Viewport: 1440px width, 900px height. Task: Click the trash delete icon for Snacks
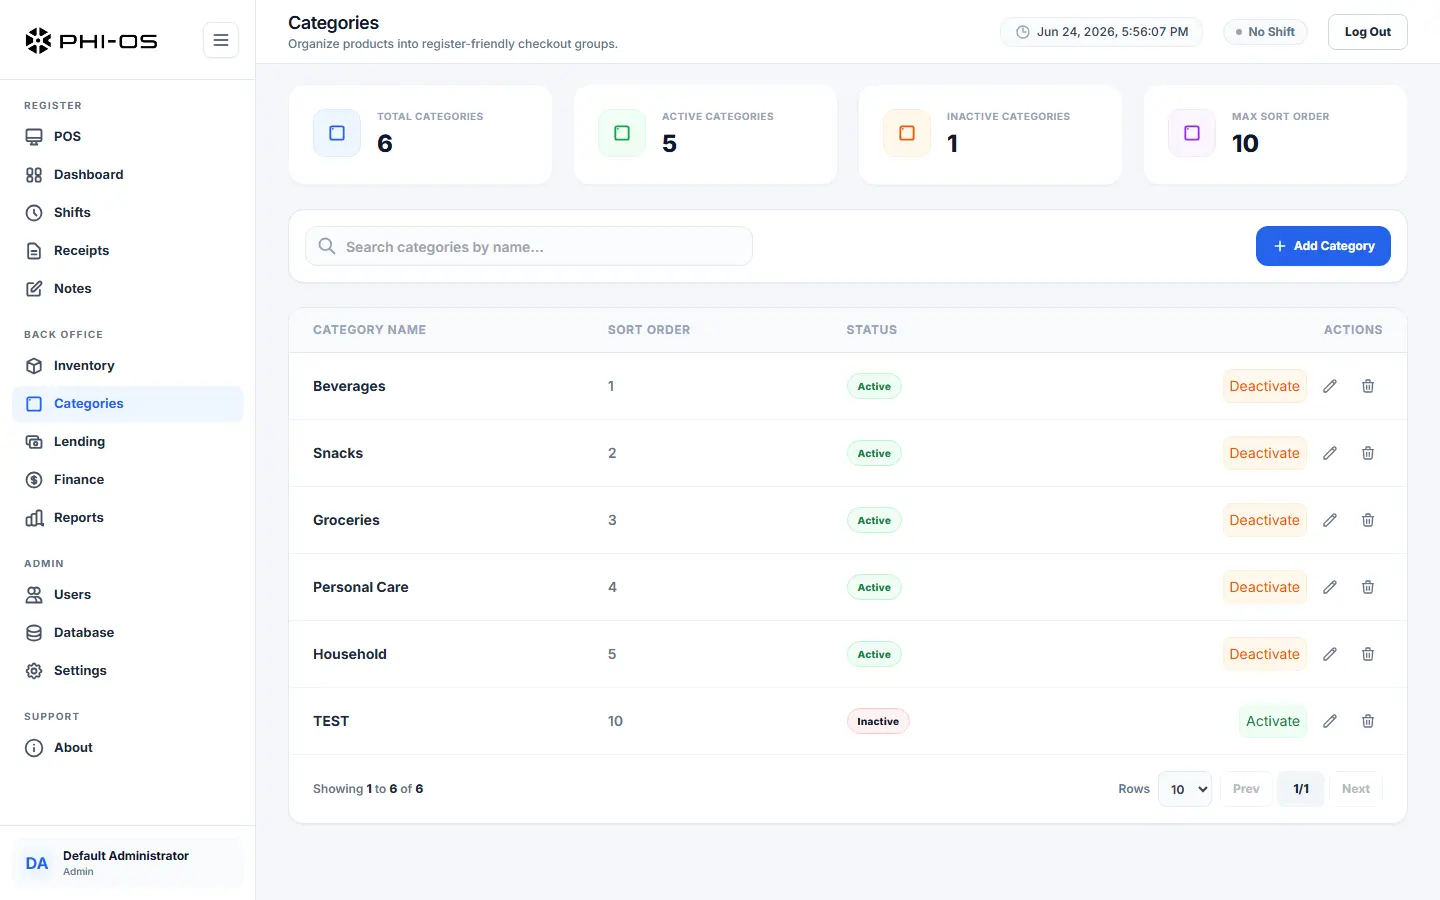[x=1368, y=453]
